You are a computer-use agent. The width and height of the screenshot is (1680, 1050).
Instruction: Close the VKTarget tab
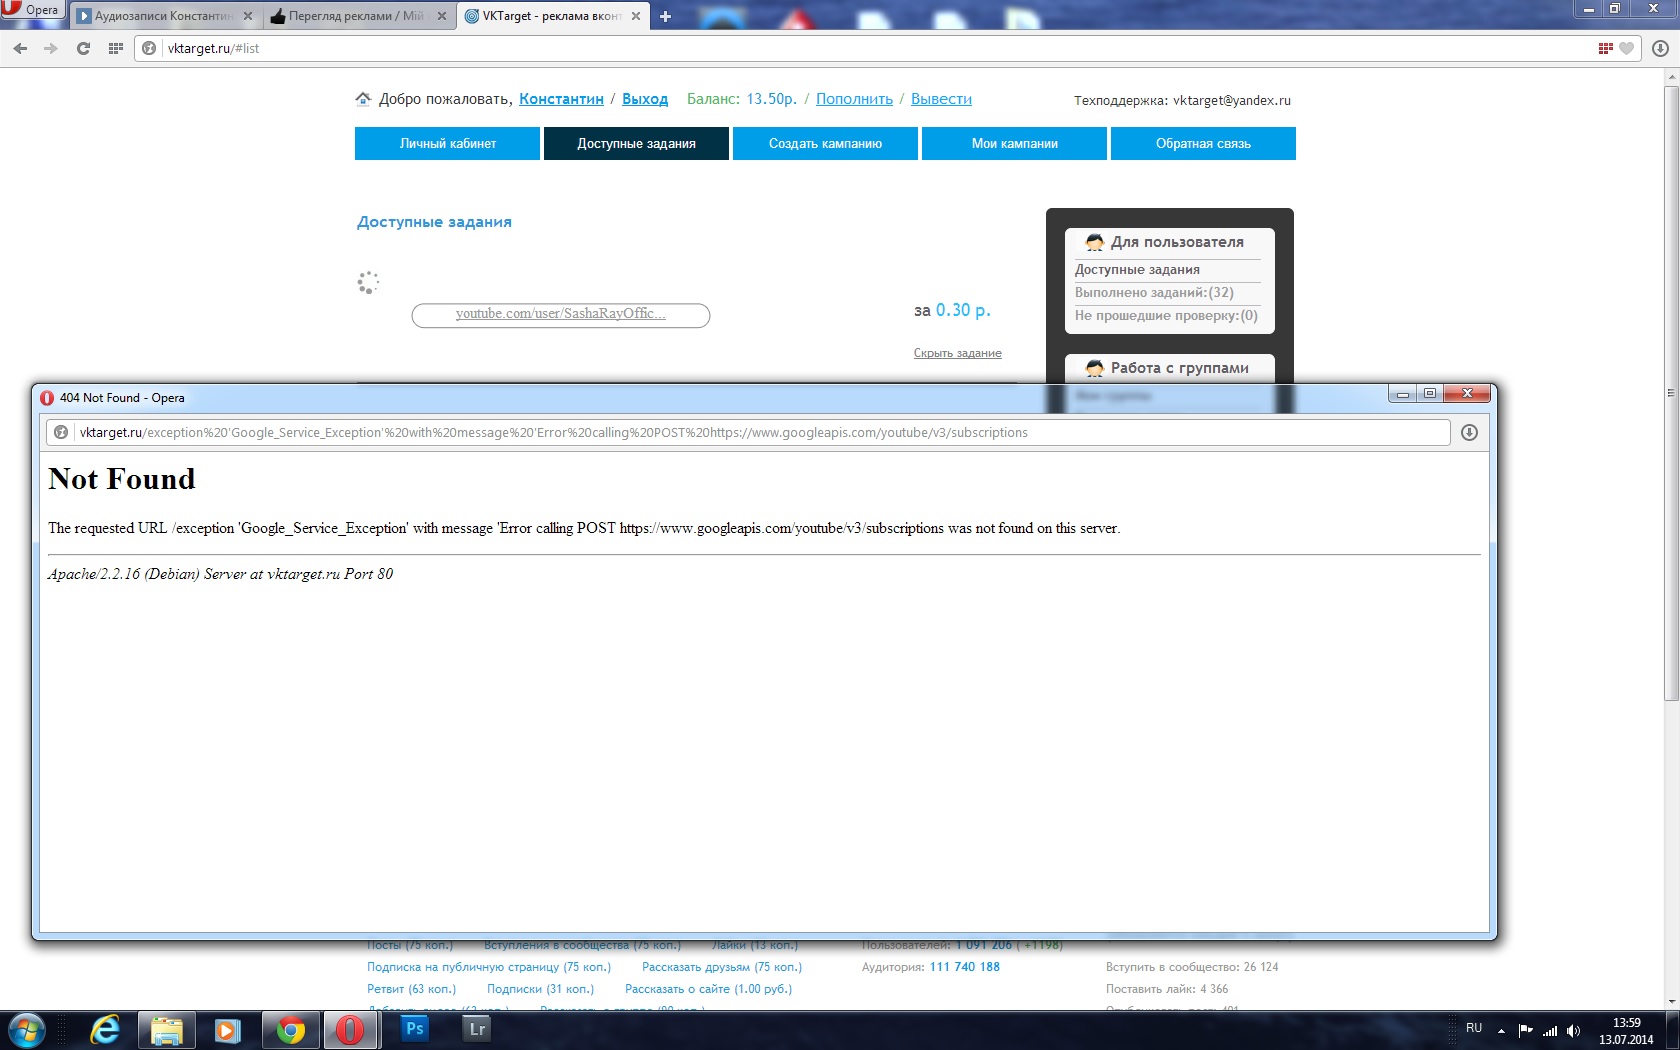pyautogui.click(x=635, y=16)
